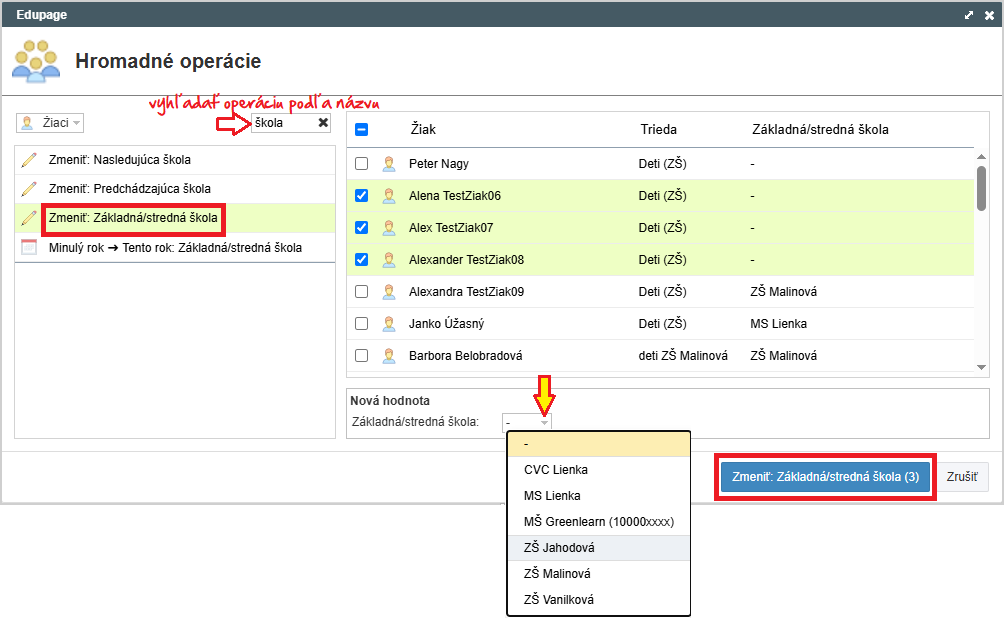Toggle the select-all checkbox in table header

tap(362, 129)
